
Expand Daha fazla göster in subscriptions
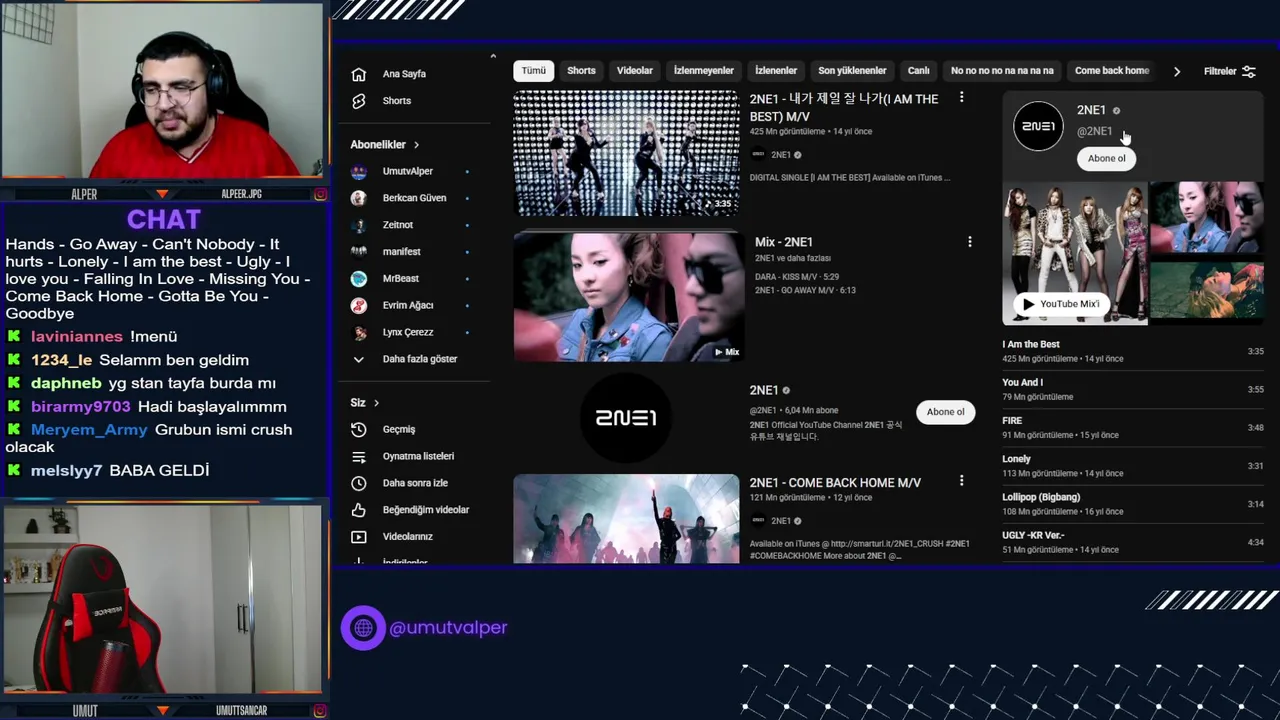(x=404, y=359)
